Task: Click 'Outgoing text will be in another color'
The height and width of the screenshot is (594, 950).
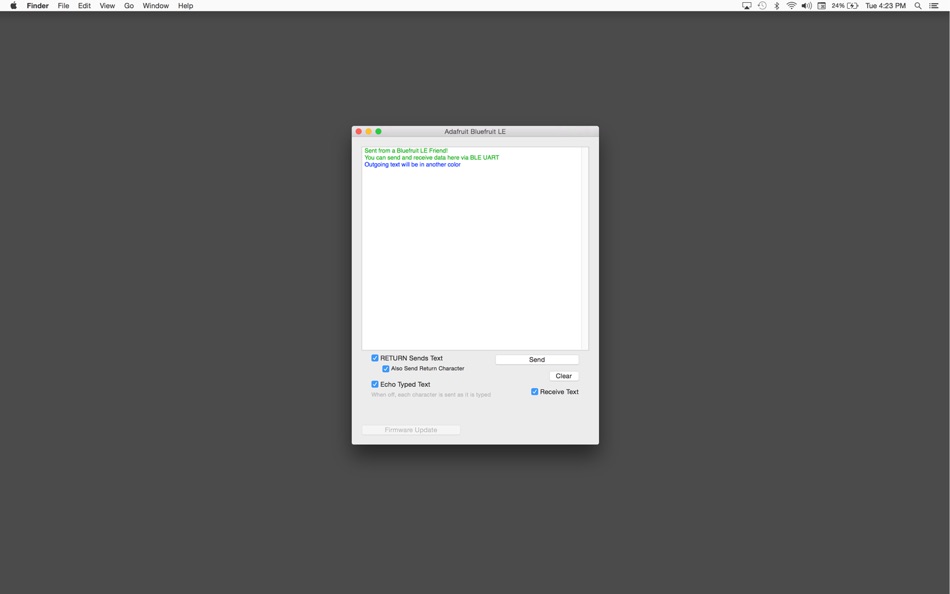Action: pos(412,164)
